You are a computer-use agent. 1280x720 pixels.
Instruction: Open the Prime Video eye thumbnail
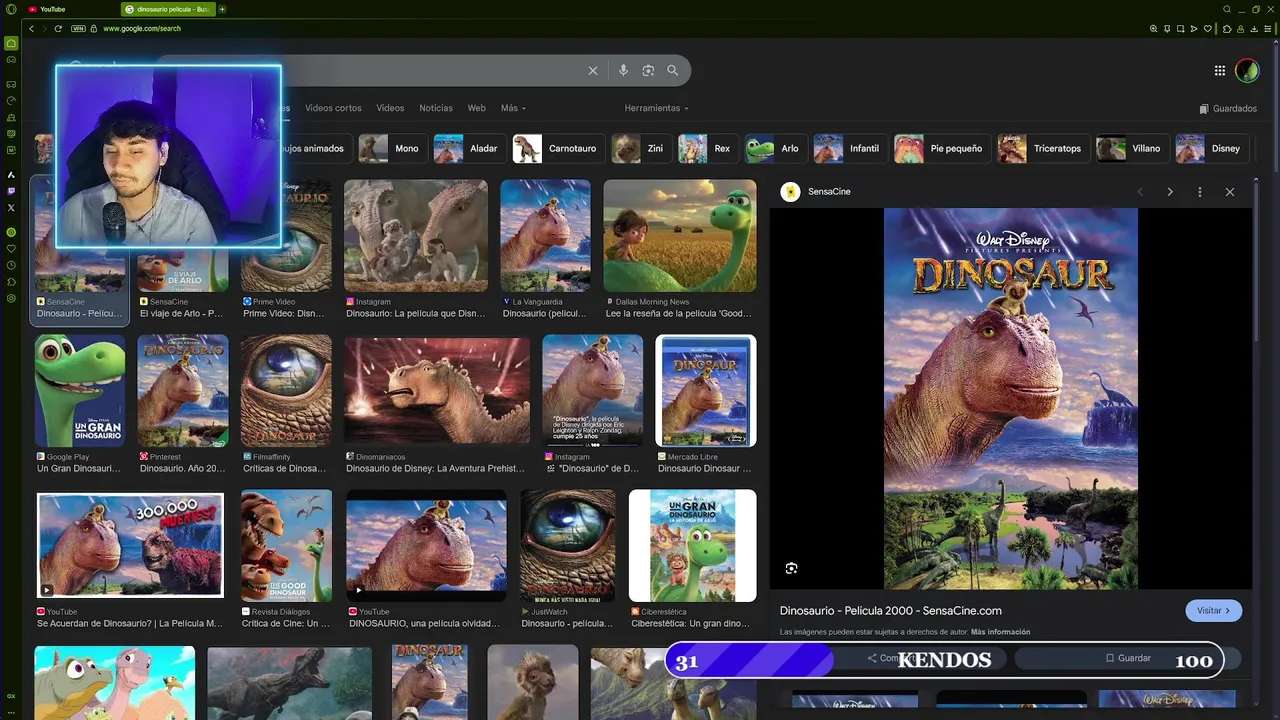click(x=286, y=236)
